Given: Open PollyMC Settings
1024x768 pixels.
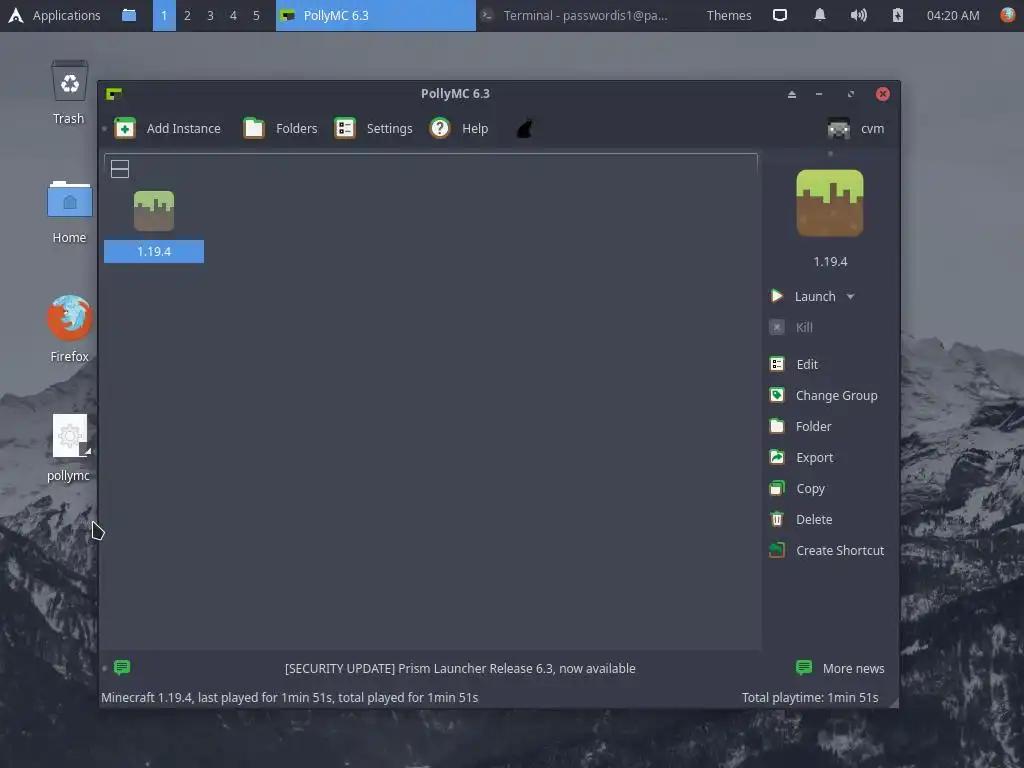Looking at the screenshot, I should tap(374, 129).
